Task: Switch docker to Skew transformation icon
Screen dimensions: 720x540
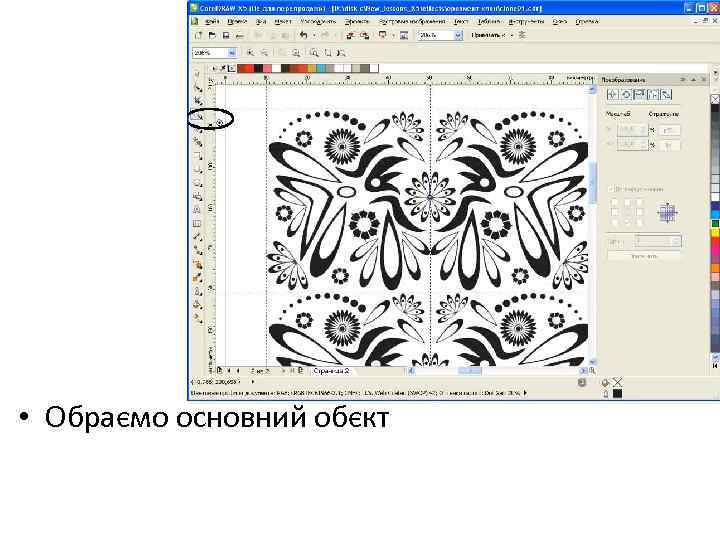Action: 666,95
